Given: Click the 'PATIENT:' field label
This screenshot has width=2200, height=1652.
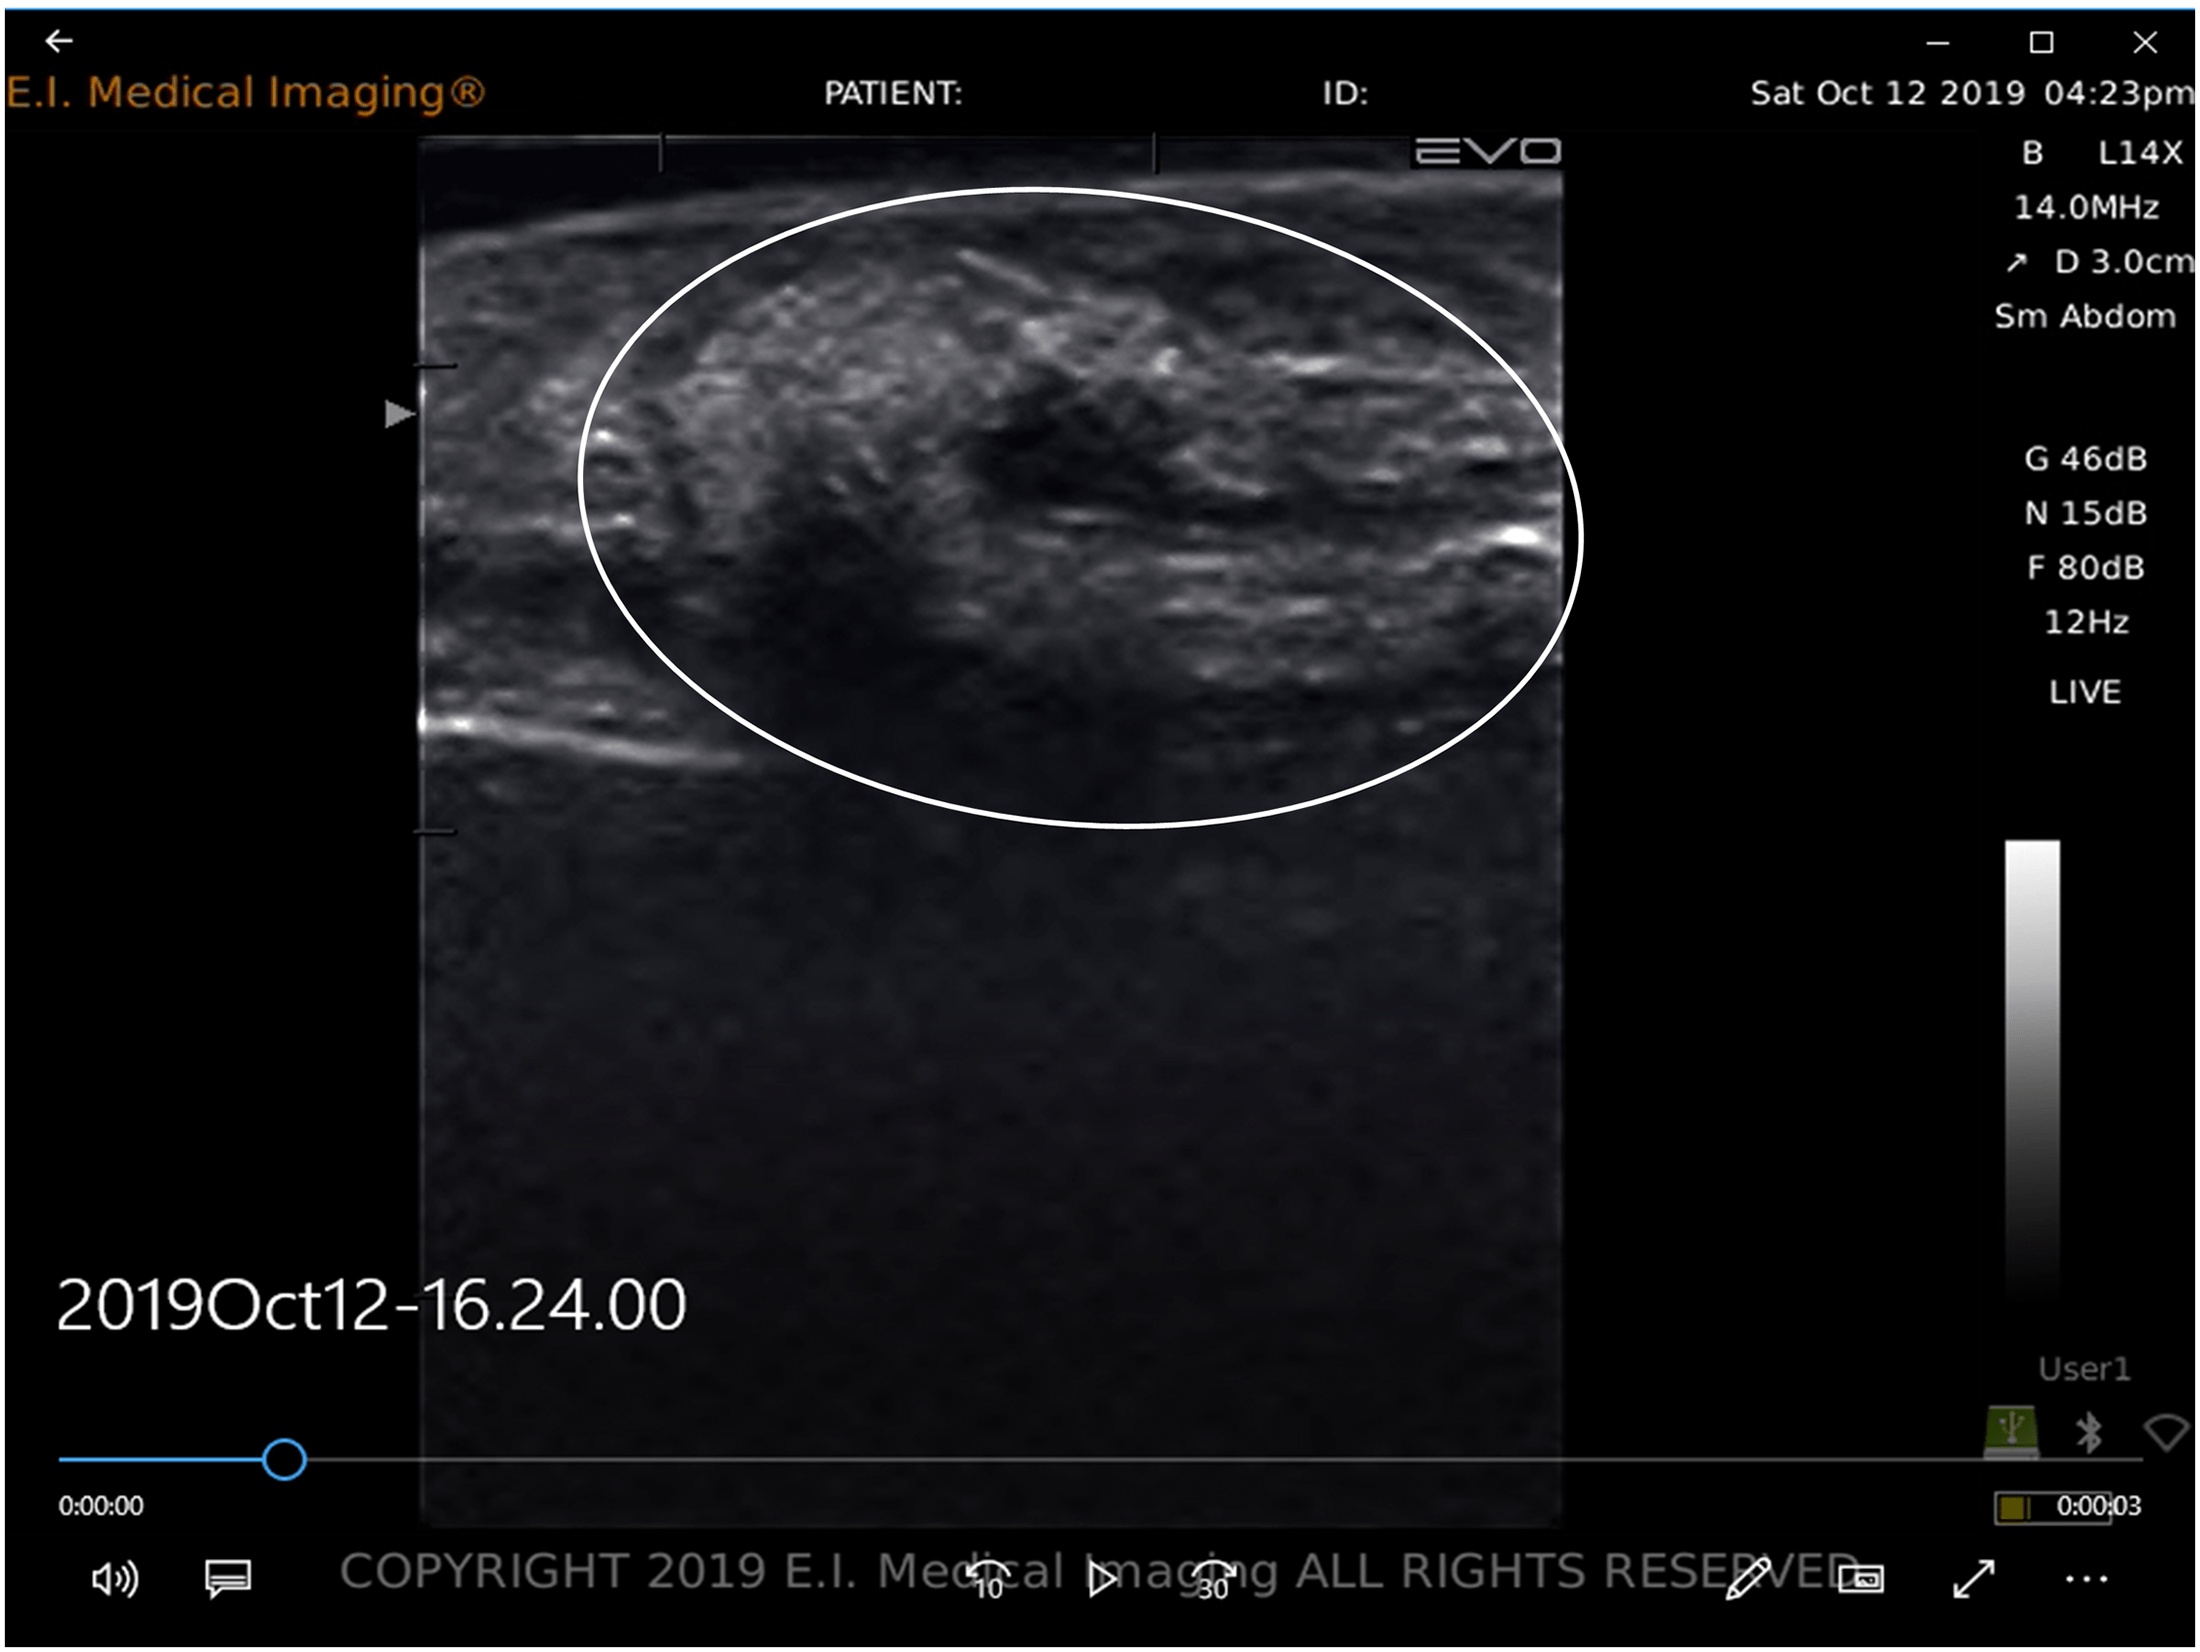Looking at the screenshot, I should pyautogui.click(x=893, y=93).
